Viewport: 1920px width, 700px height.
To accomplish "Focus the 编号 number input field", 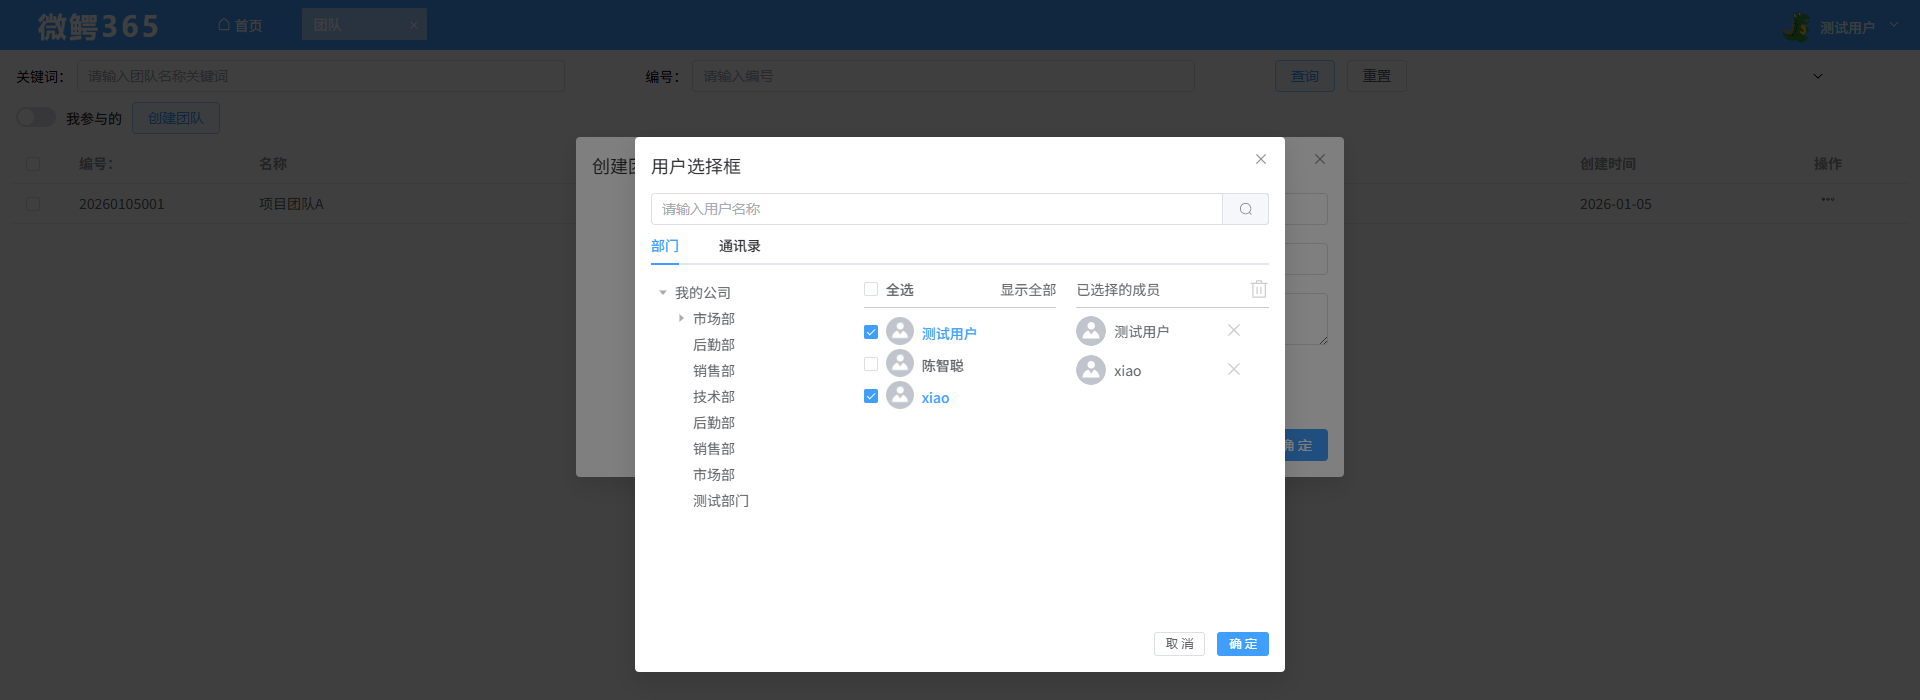I will click(x=943, y=76).
